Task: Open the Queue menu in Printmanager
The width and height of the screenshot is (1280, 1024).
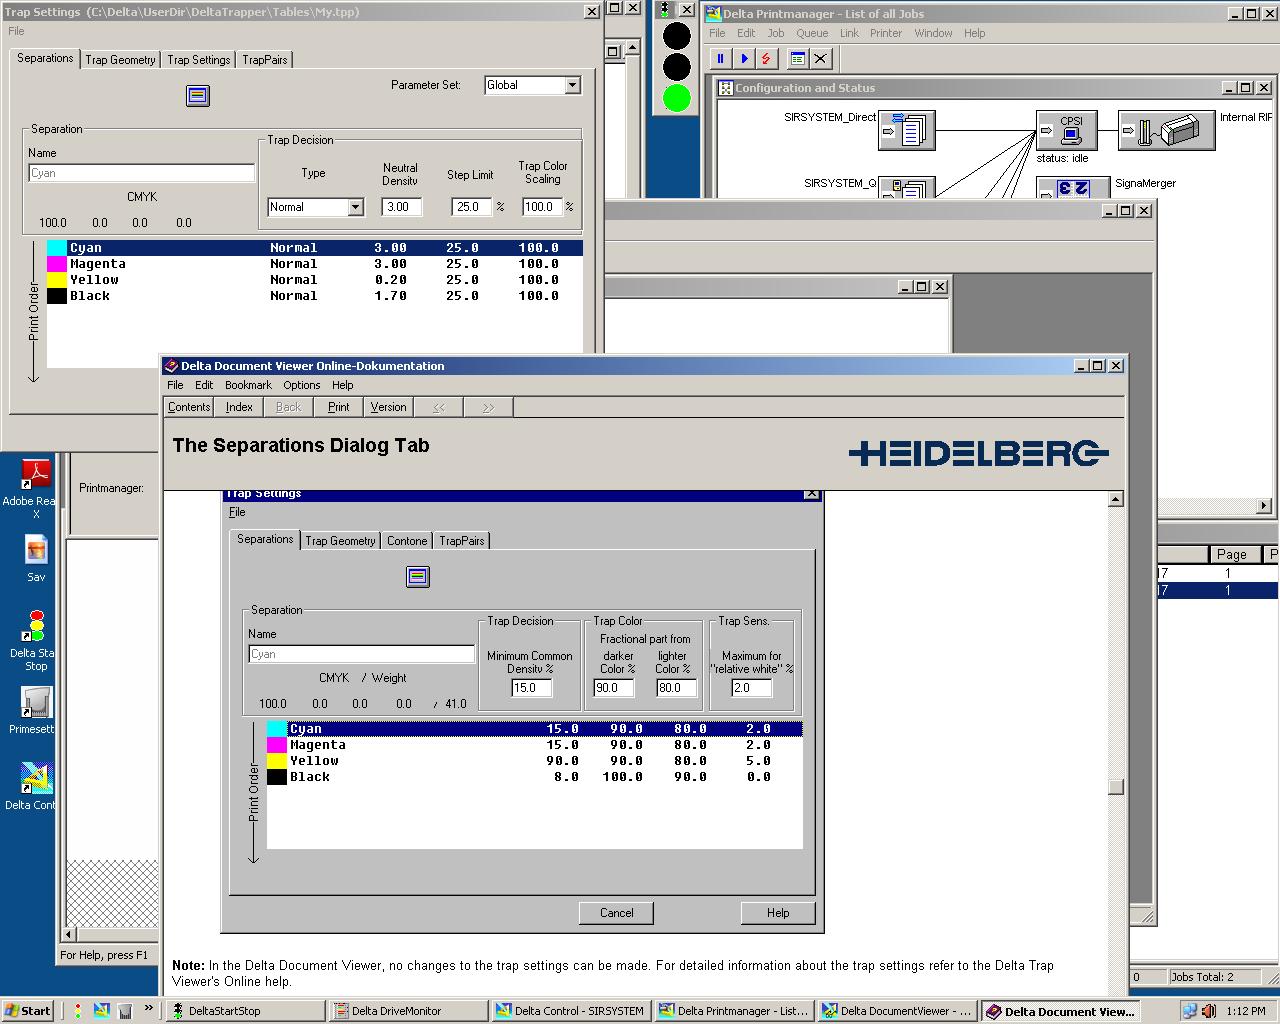Action: [812, 33]
